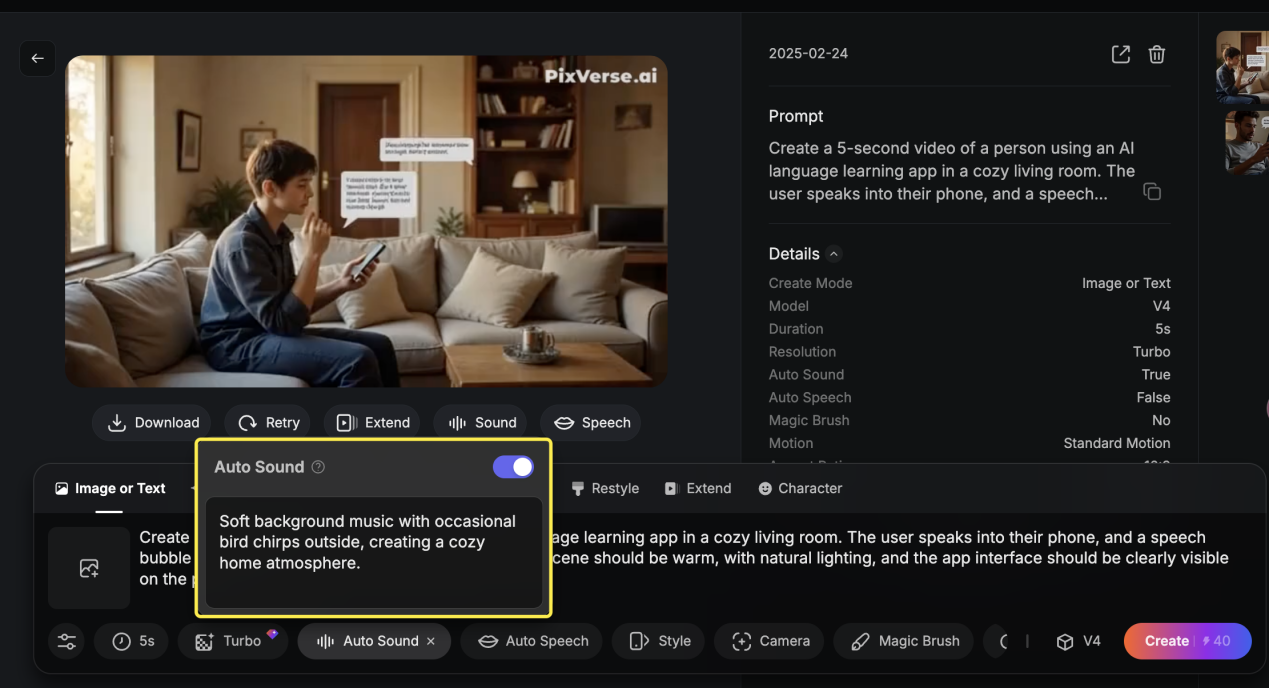Click the Download button

(x=153, y=423)
